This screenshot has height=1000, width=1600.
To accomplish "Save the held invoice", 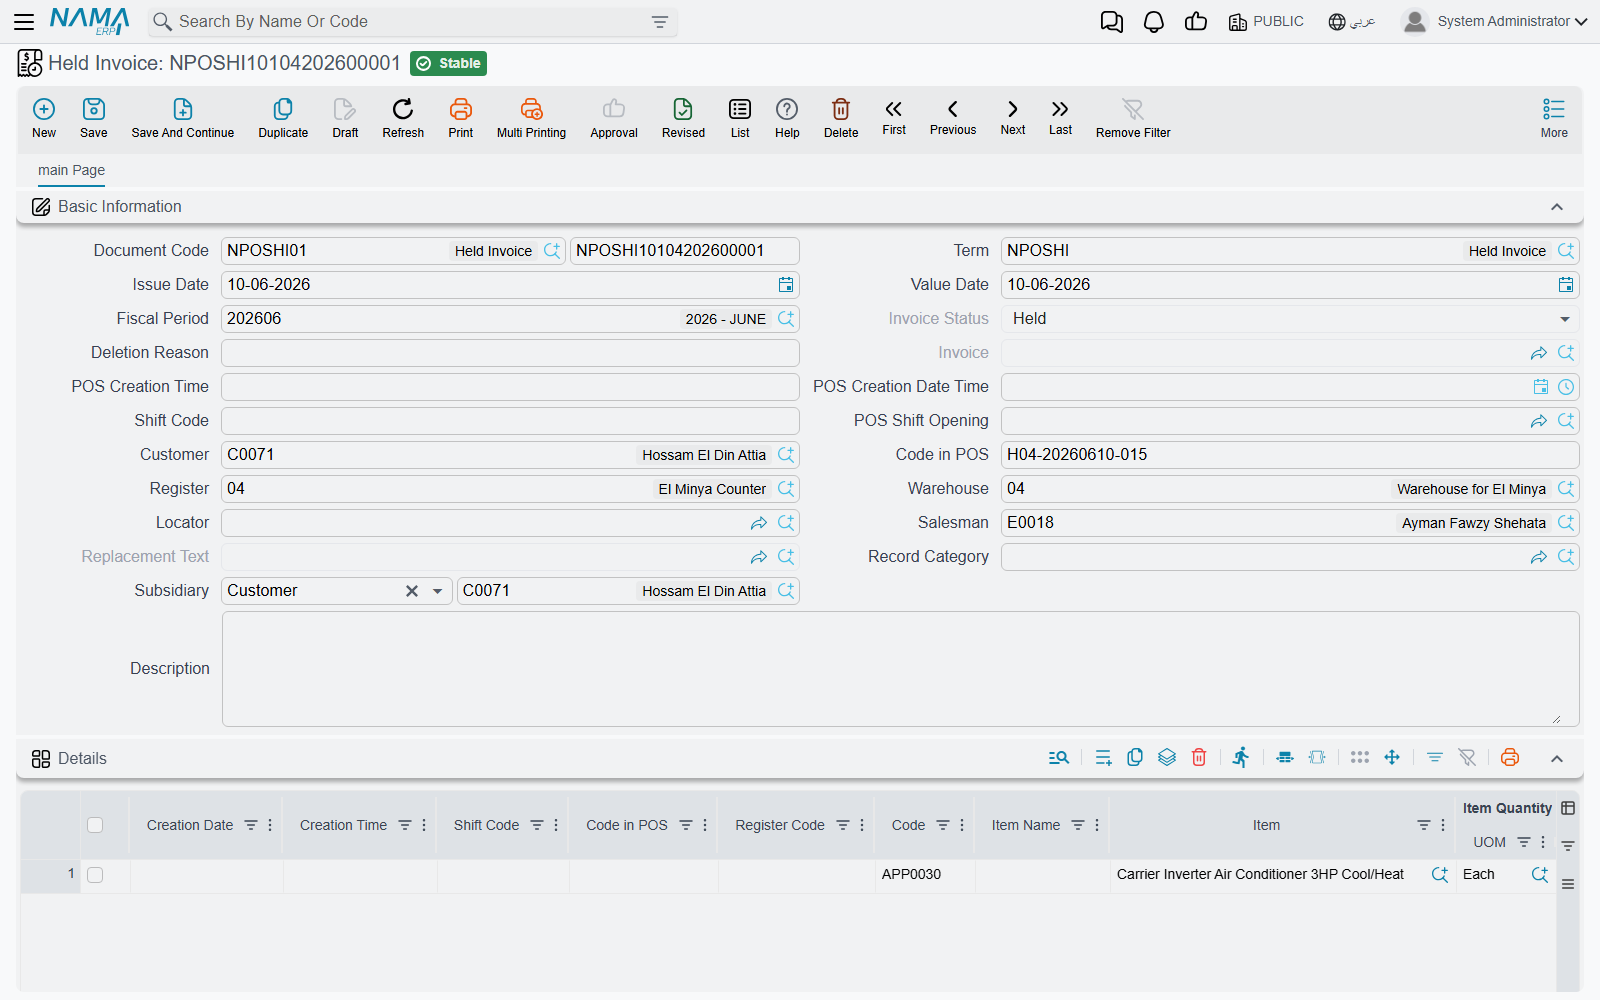I will tap(94, 118).
